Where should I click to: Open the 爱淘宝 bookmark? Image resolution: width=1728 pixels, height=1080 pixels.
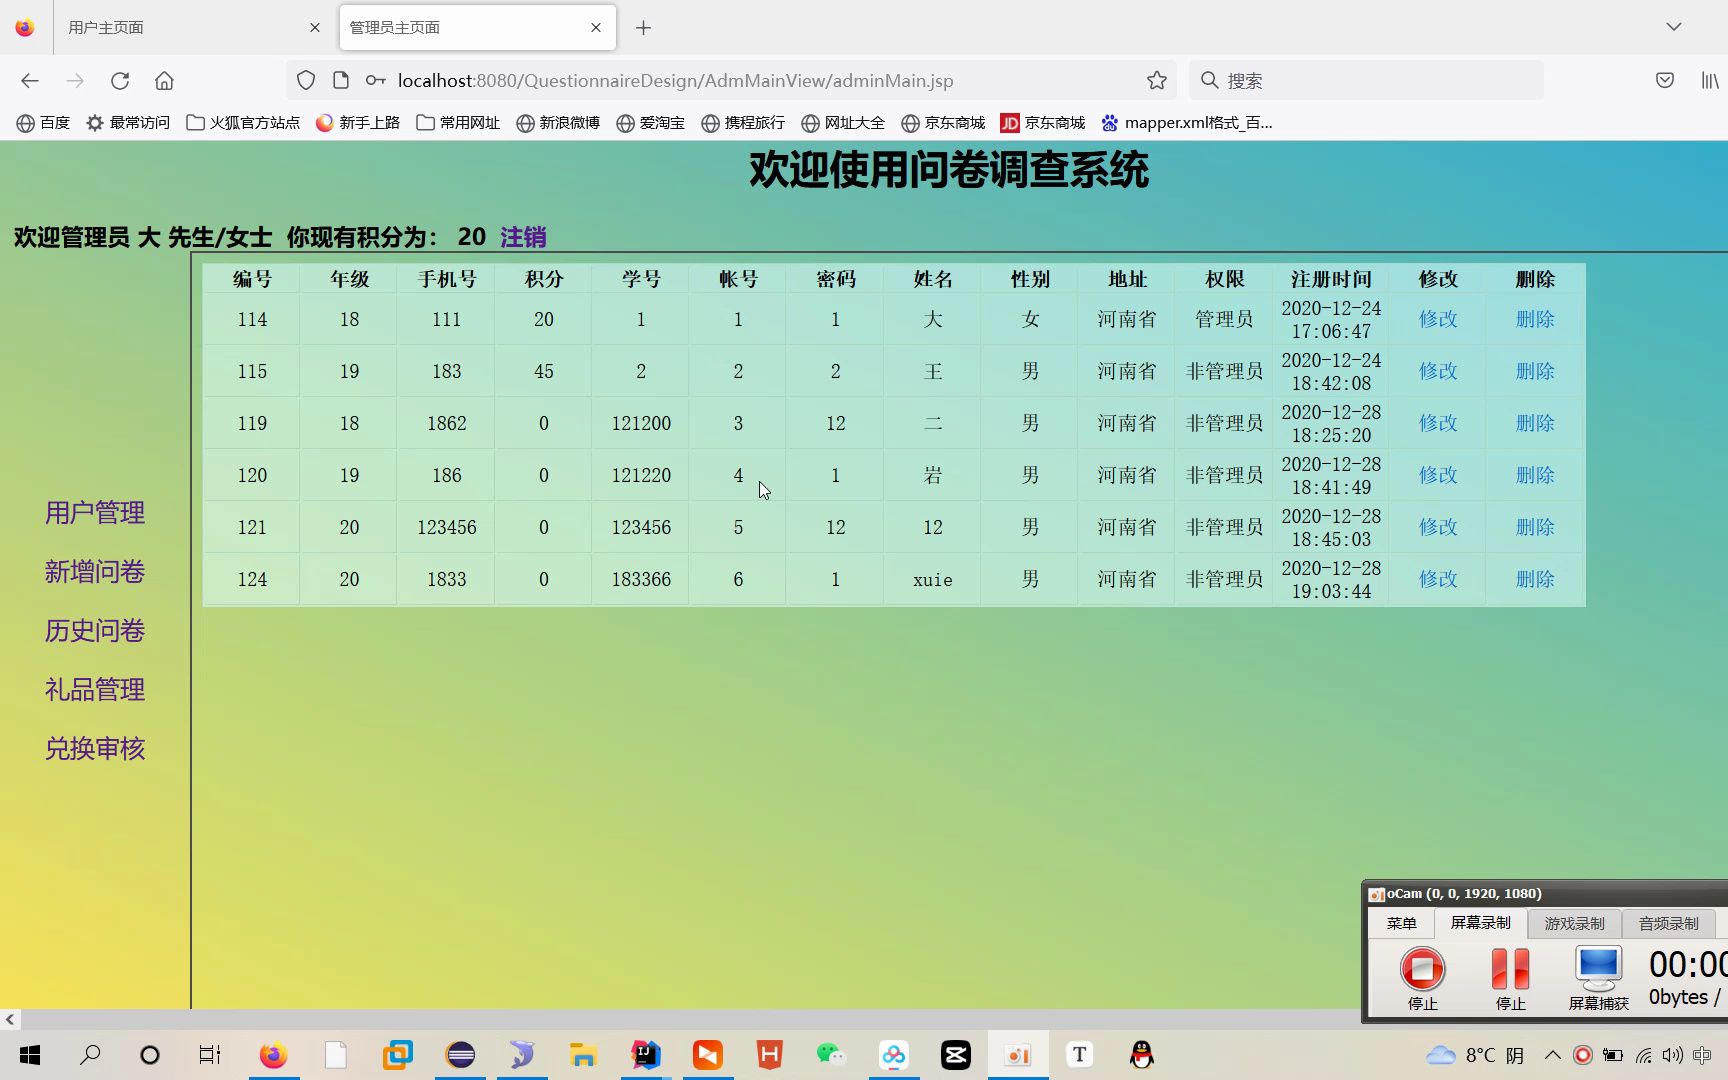tap(651, 122)
